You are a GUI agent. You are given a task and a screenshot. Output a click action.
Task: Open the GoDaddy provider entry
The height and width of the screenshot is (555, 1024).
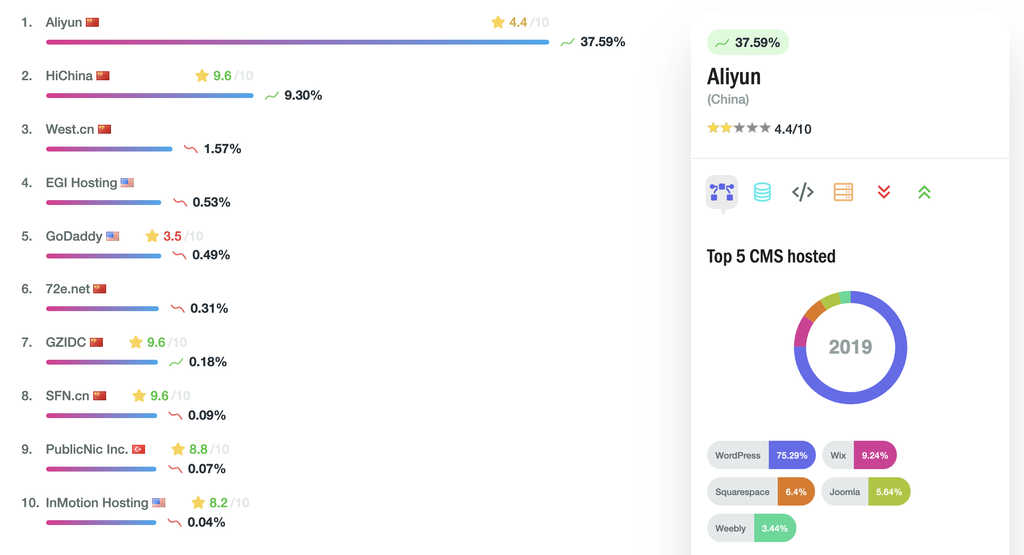pyautogui.click(x=74, y=236)
